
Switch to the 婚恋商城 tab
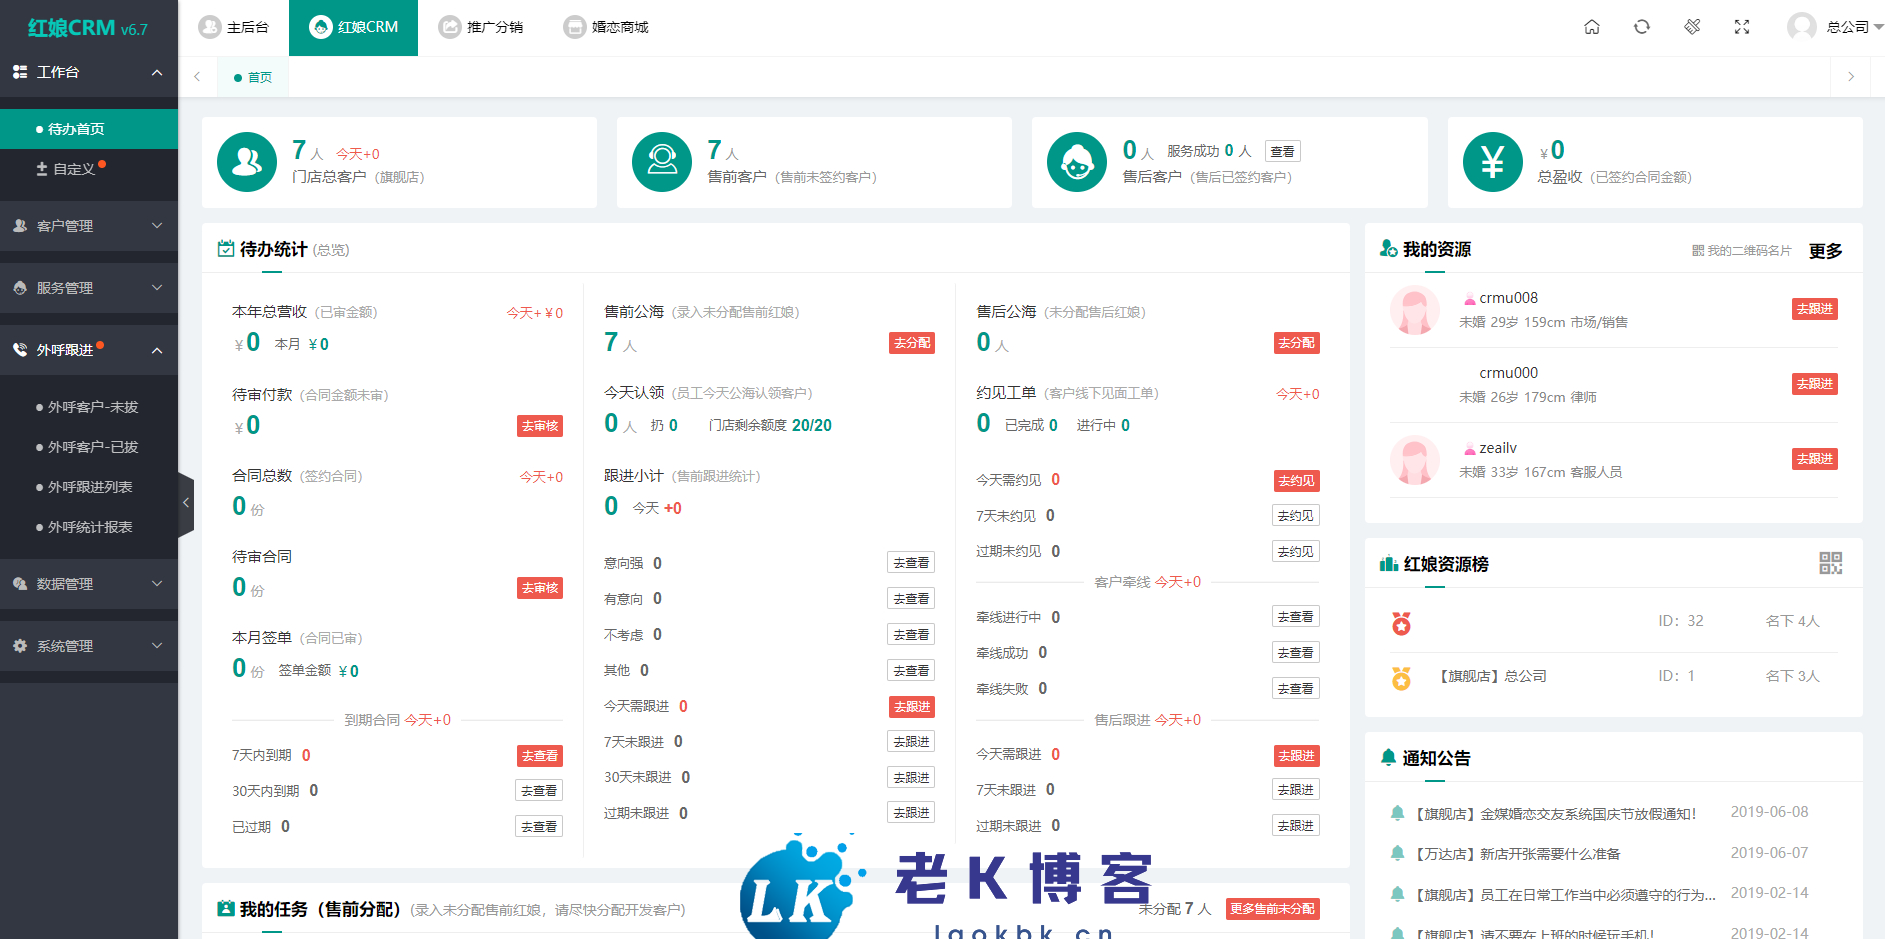[607, 27]
